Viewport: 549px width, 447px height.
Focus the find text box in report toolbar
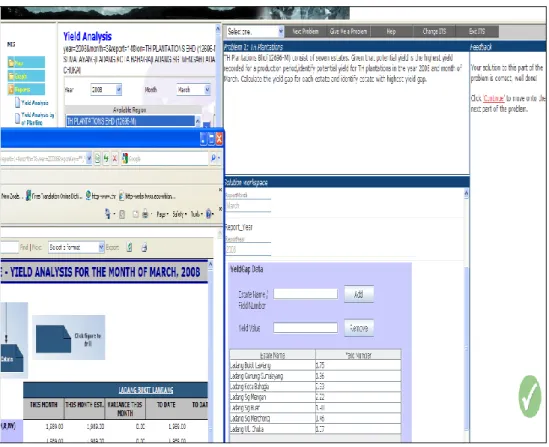click(9, 247)
